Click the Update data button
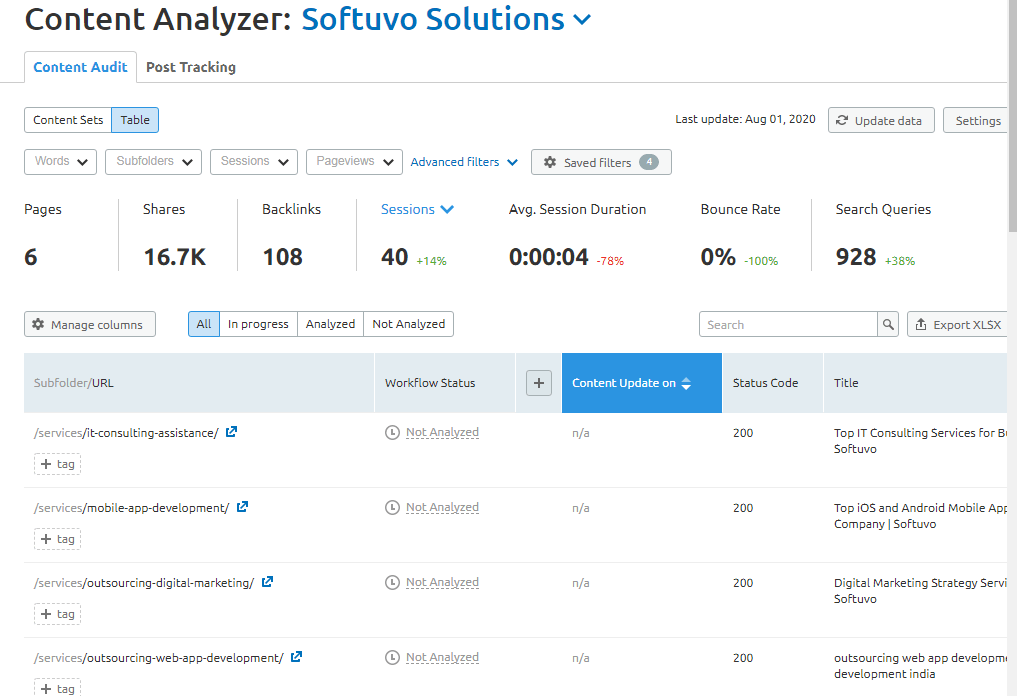The image size is (1017, 696). point(881,120)
